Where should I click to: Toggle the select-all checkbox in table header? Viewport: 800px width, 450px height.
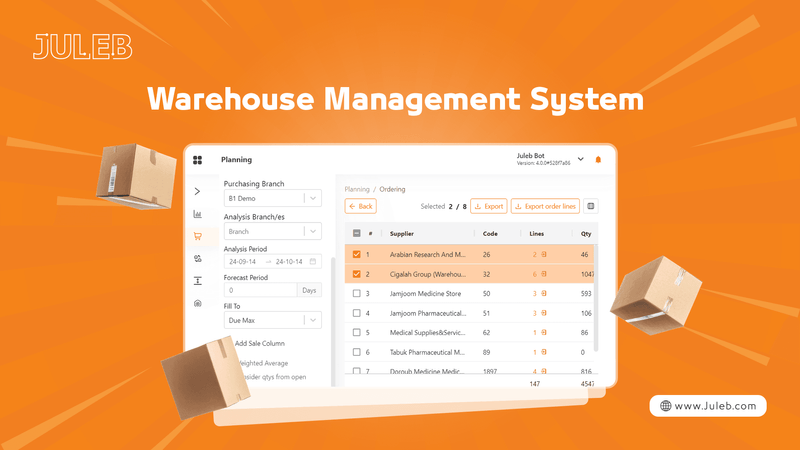click(358, 233)
